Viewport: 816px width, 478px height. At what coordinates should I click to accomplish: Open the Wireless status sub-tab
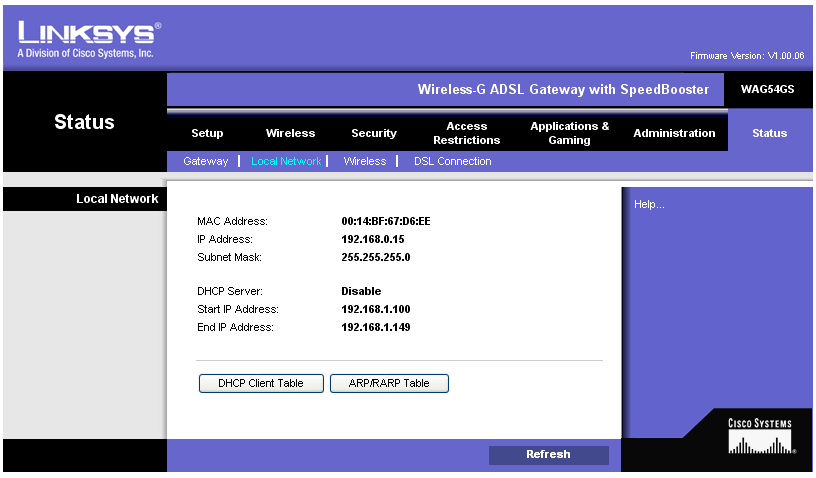[x=365, y=161]
